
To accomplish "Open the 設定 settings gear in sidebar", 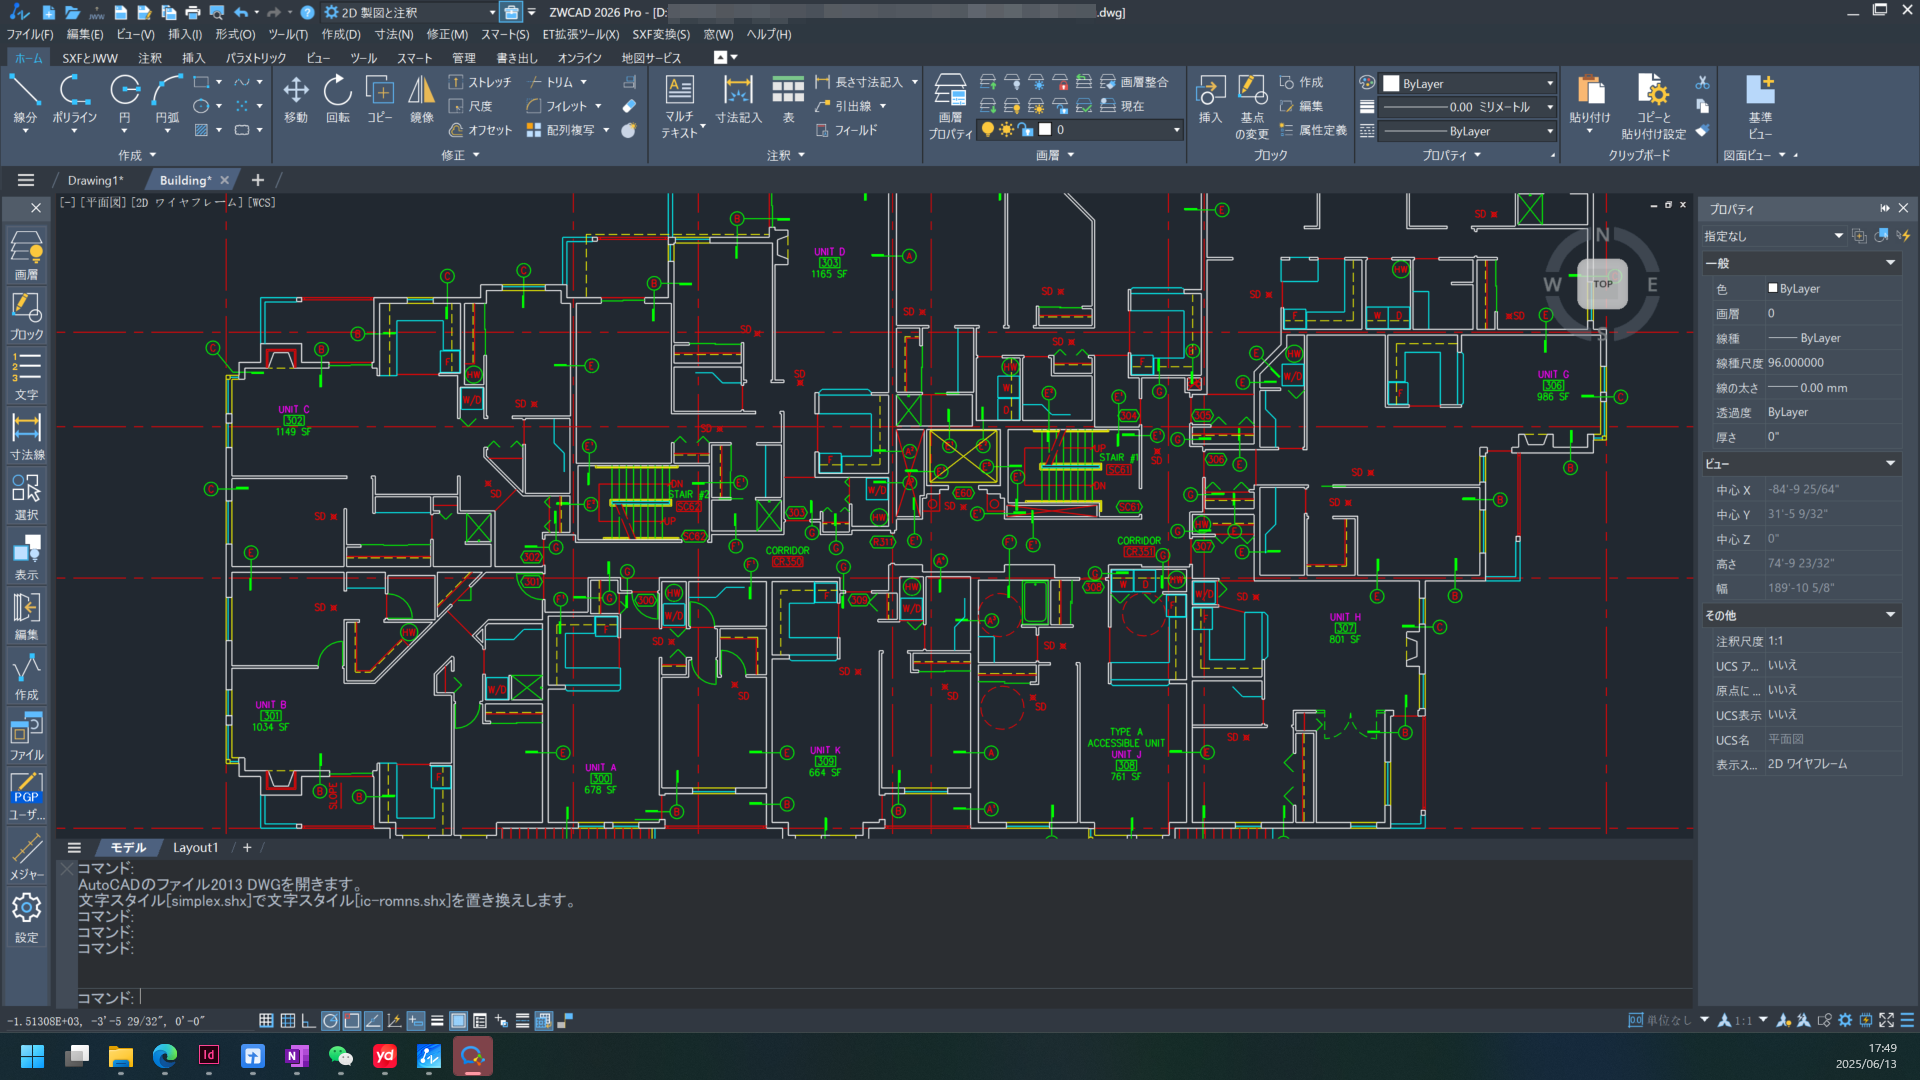I will point(27,918).
